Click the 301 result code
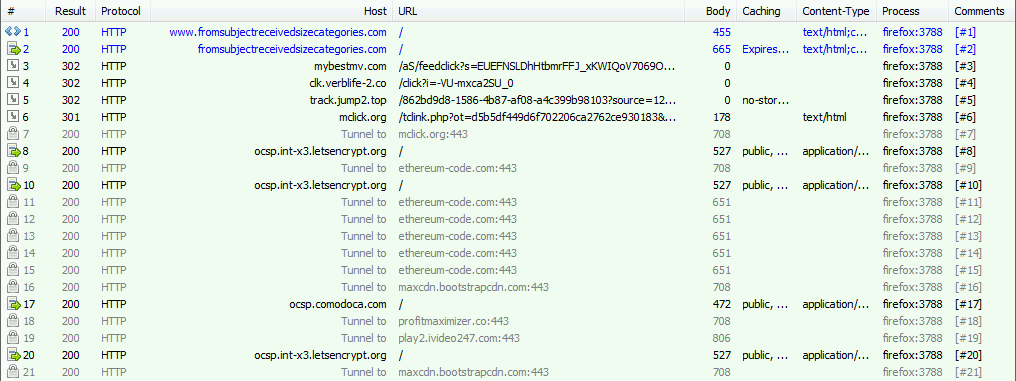 [x=71, y=117]
